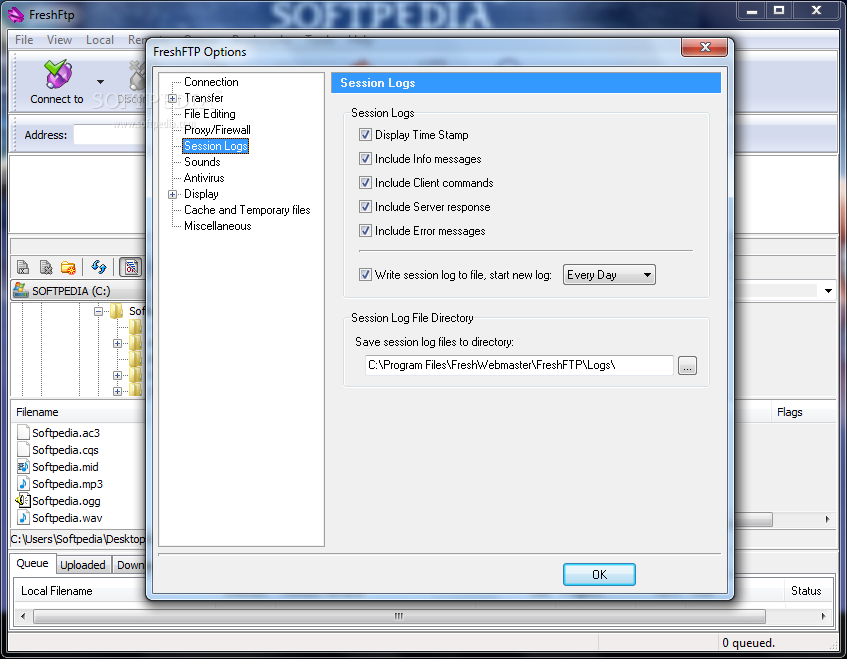Open the Every Day log frequency dropdown

609,274
